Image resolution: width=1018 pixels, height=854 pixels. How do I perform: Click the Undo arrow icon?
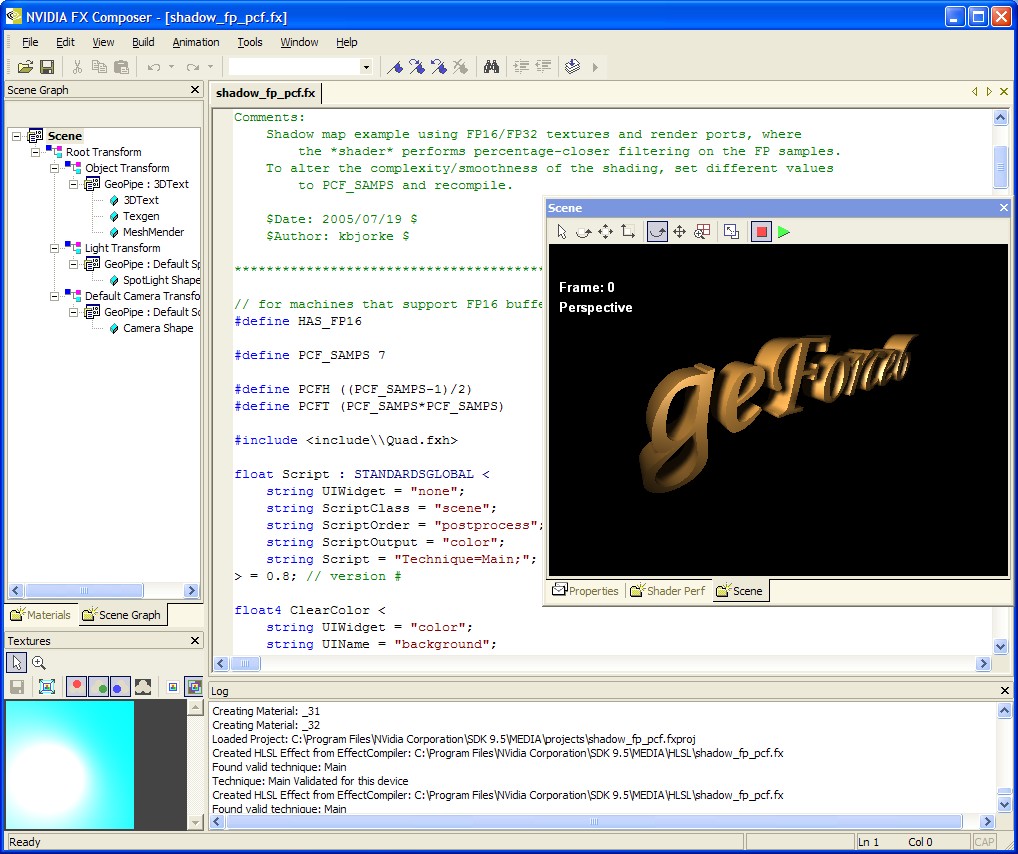(x=154, y=67)
